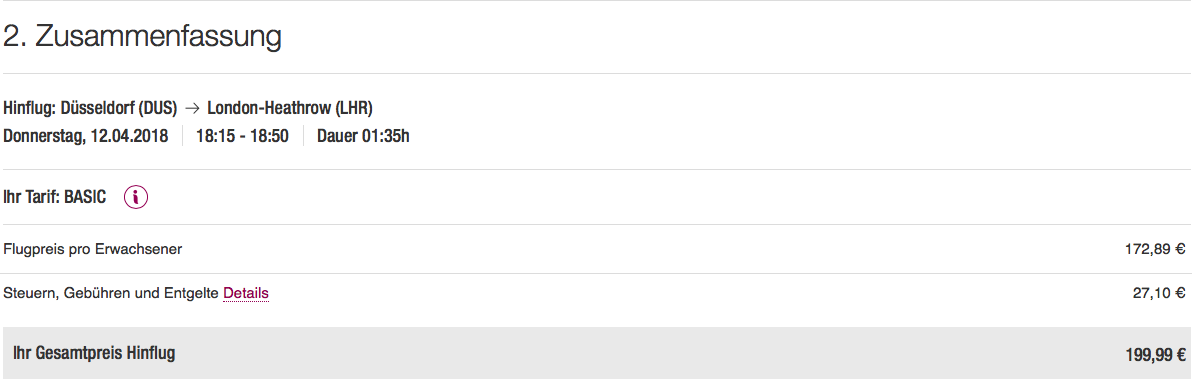The image size is (1192, 379).
Task: Click the Dauer 01:35h duration text
Action: (363, 137)
